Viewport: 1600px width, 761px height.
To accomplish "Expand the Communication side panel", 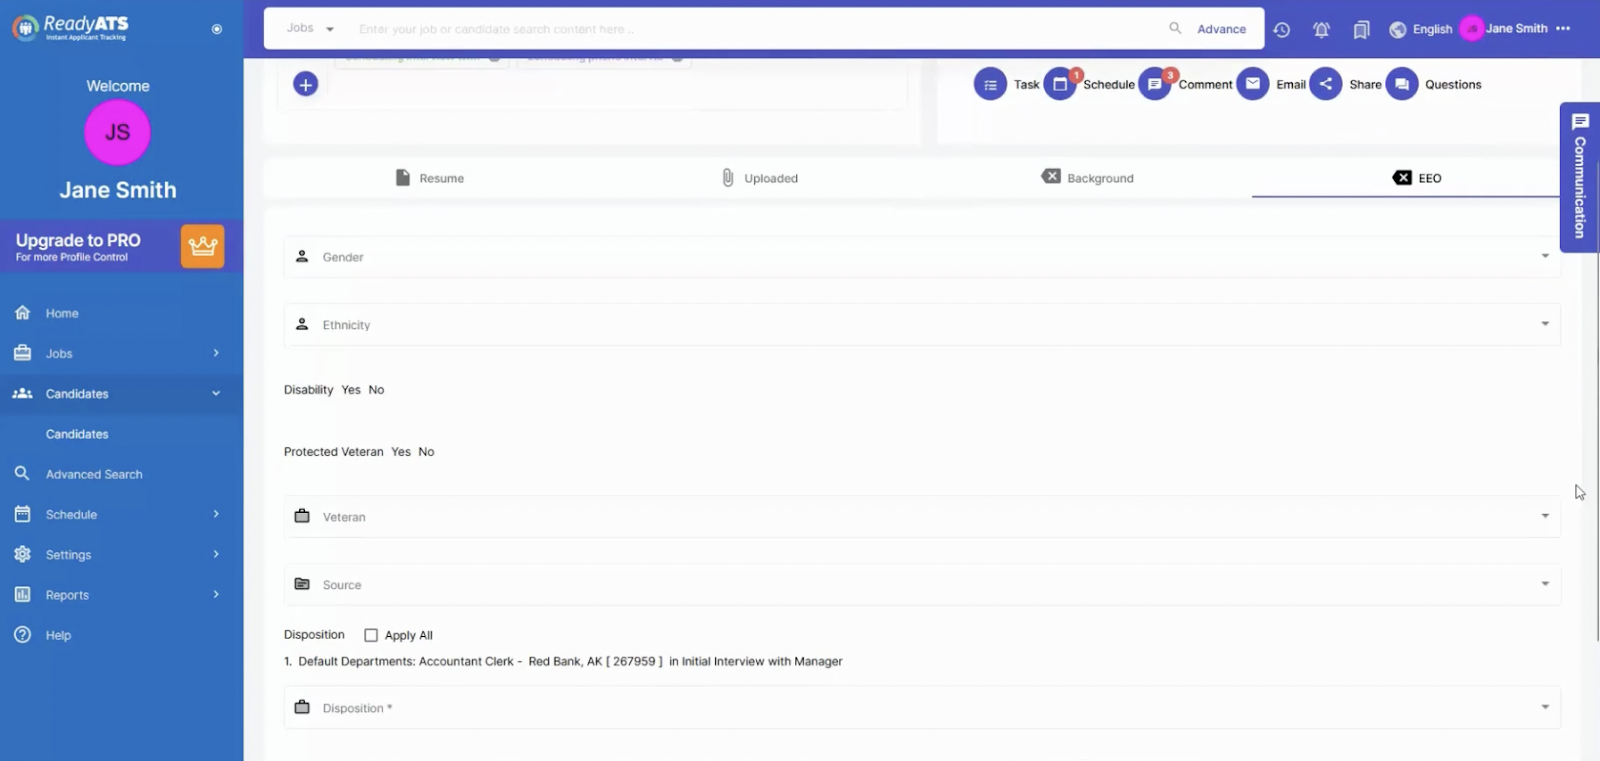I will [1580, 177].
